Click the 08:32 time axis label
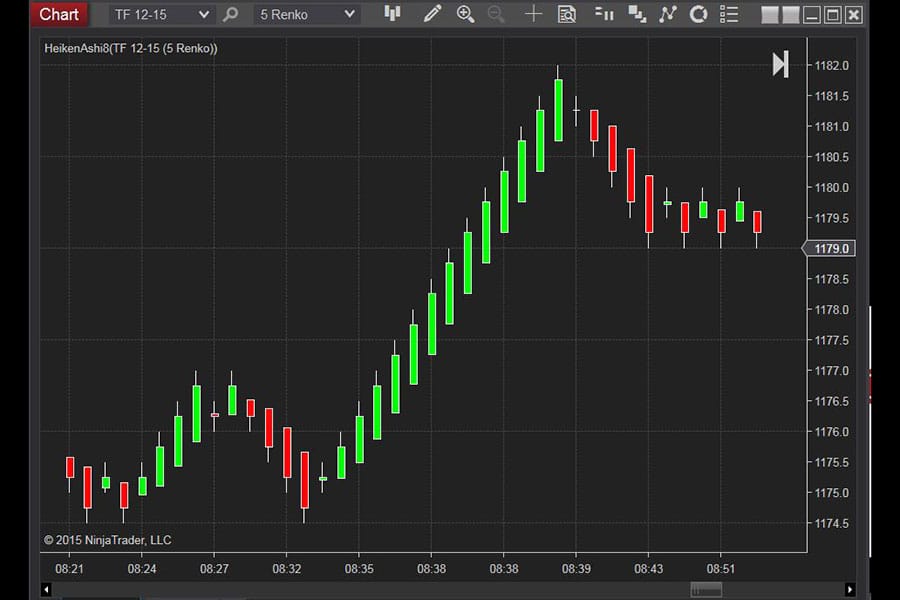The height and width of the screenshot is (600, 900). click(286, 569)
